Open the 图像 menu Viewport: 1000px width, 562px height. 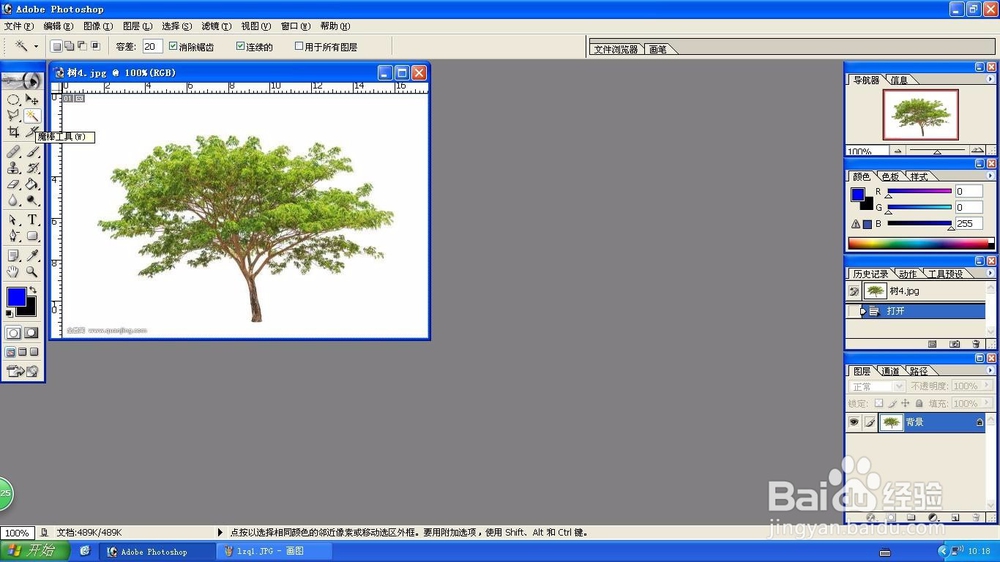coord(98,26)
